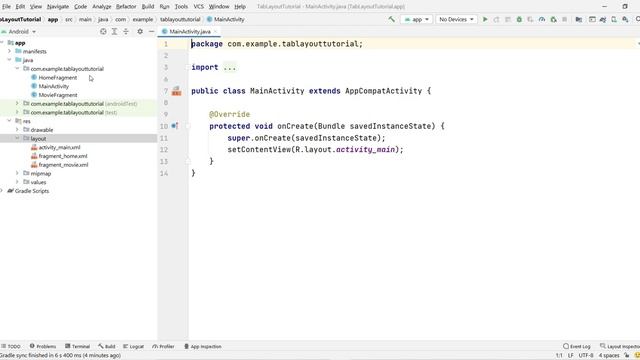Select fragment_home.xml layout file
Screen dimensions: 640x360
click(x=63, y=156)
